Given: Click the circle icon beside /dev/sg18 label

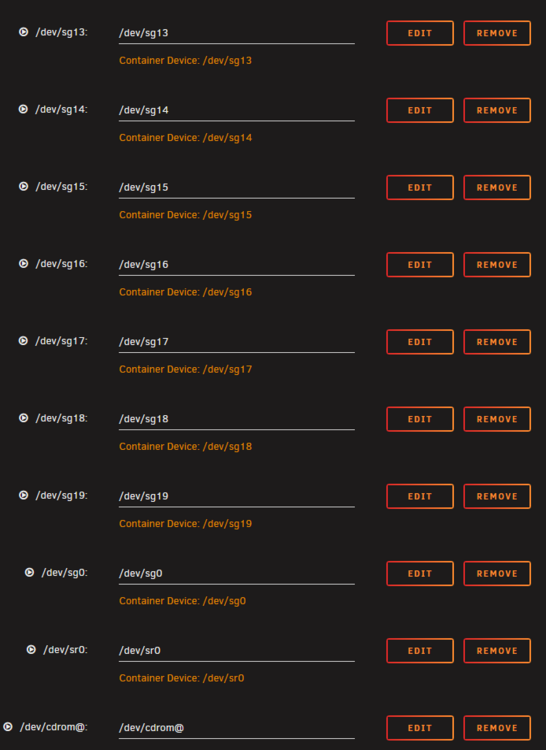Looking at the screenshot, I should pos(23,418).
